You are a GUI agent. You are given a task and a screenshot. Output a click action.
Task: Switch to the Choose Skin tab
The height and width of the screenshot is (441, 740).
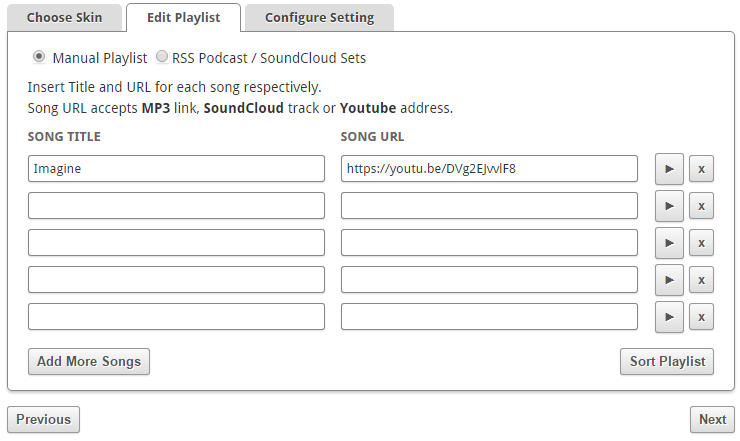[63, 18]
